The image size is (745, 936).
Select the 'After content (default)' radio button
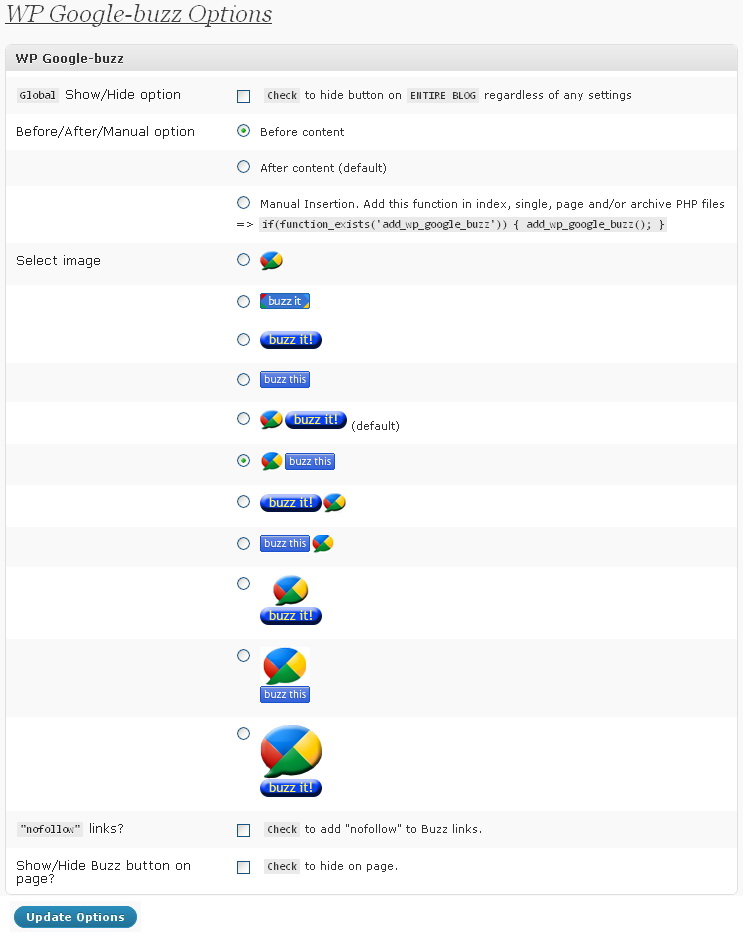click(x=243, y=167)
